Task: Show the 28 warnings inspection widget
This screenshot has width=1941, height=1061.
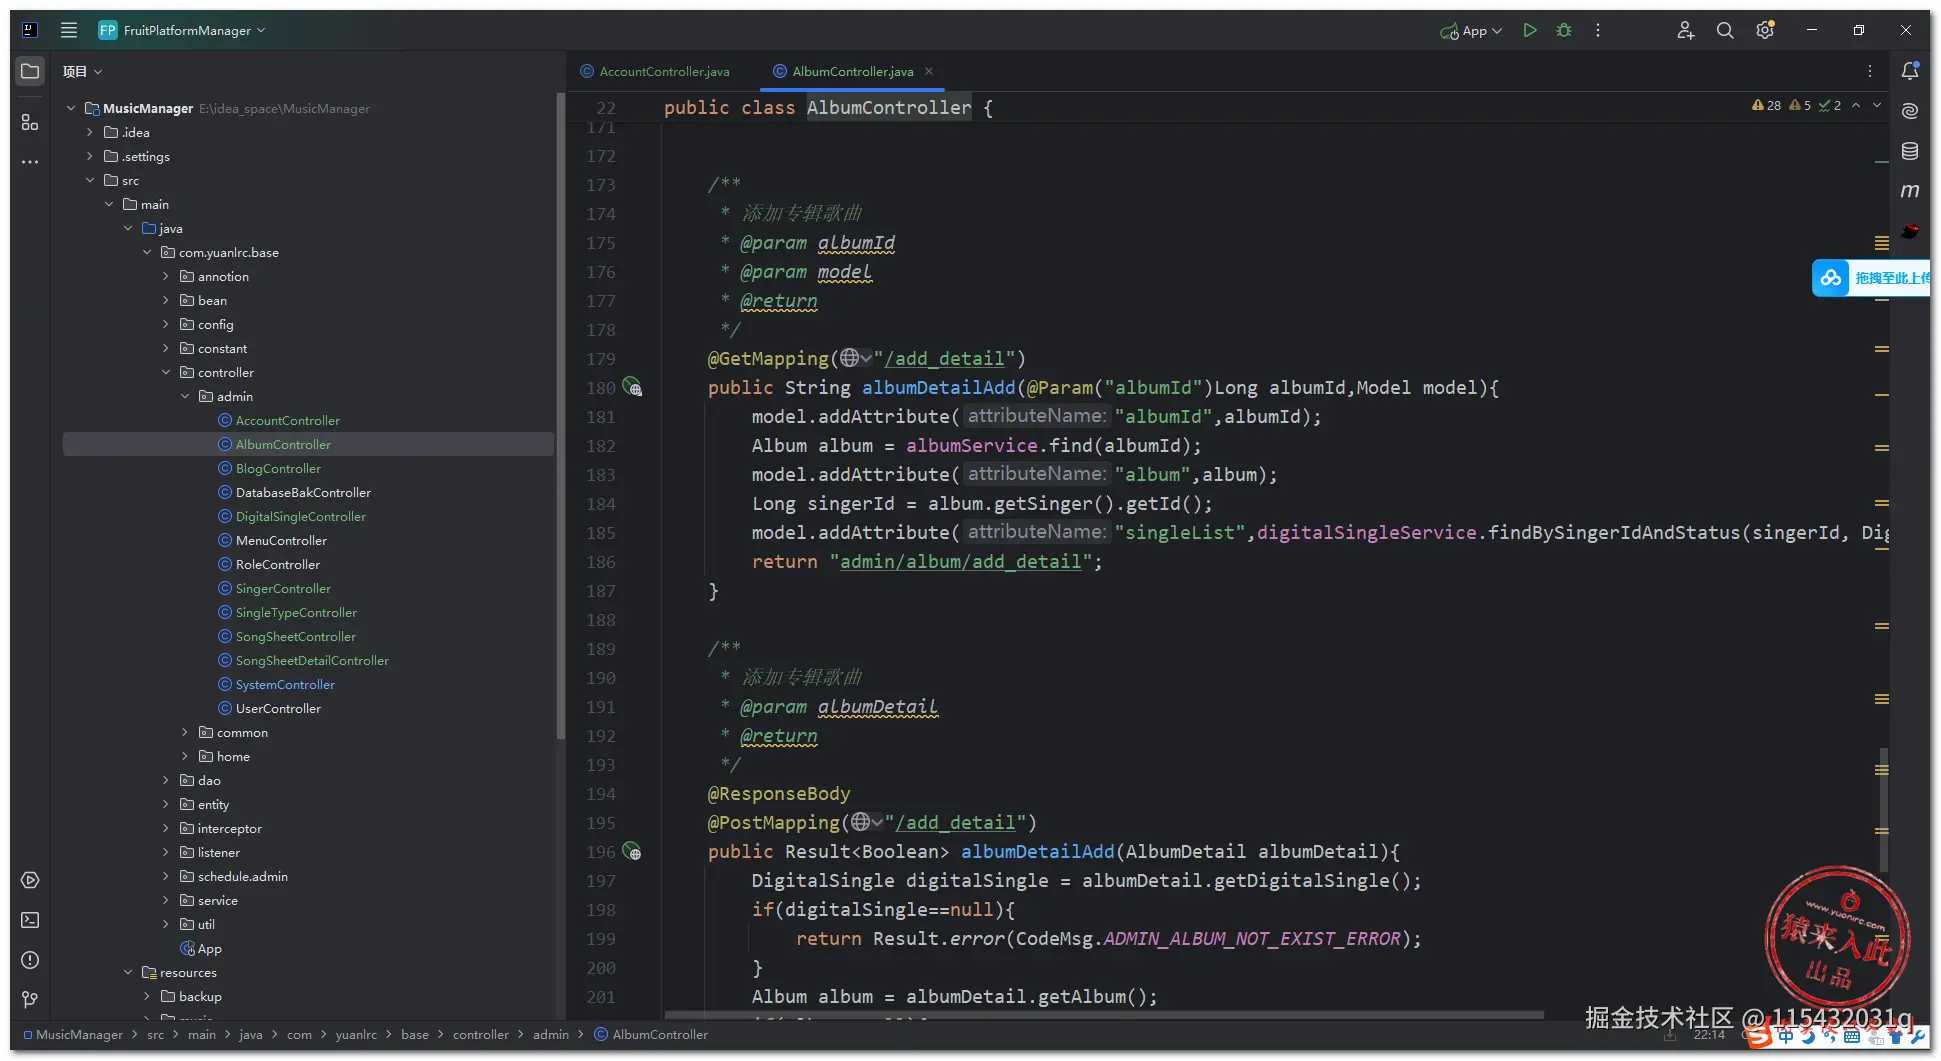Action: [x=1767, y=105]
